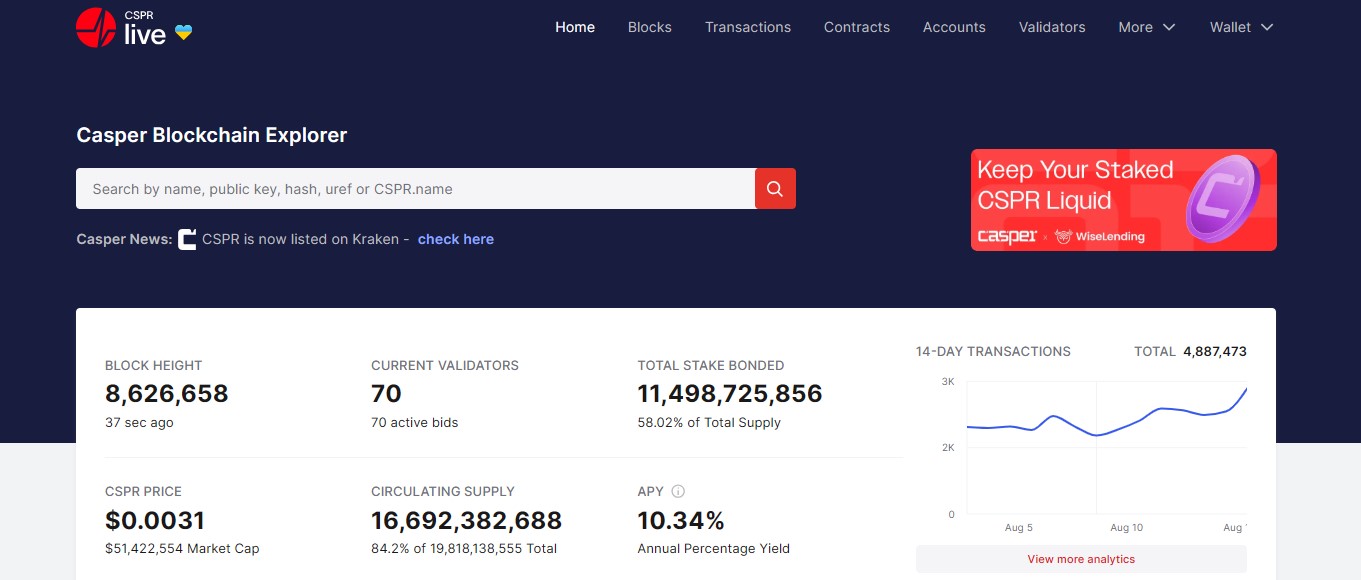Click the block height value 8,626,658
1361x580 pixels.
point(167,394)
